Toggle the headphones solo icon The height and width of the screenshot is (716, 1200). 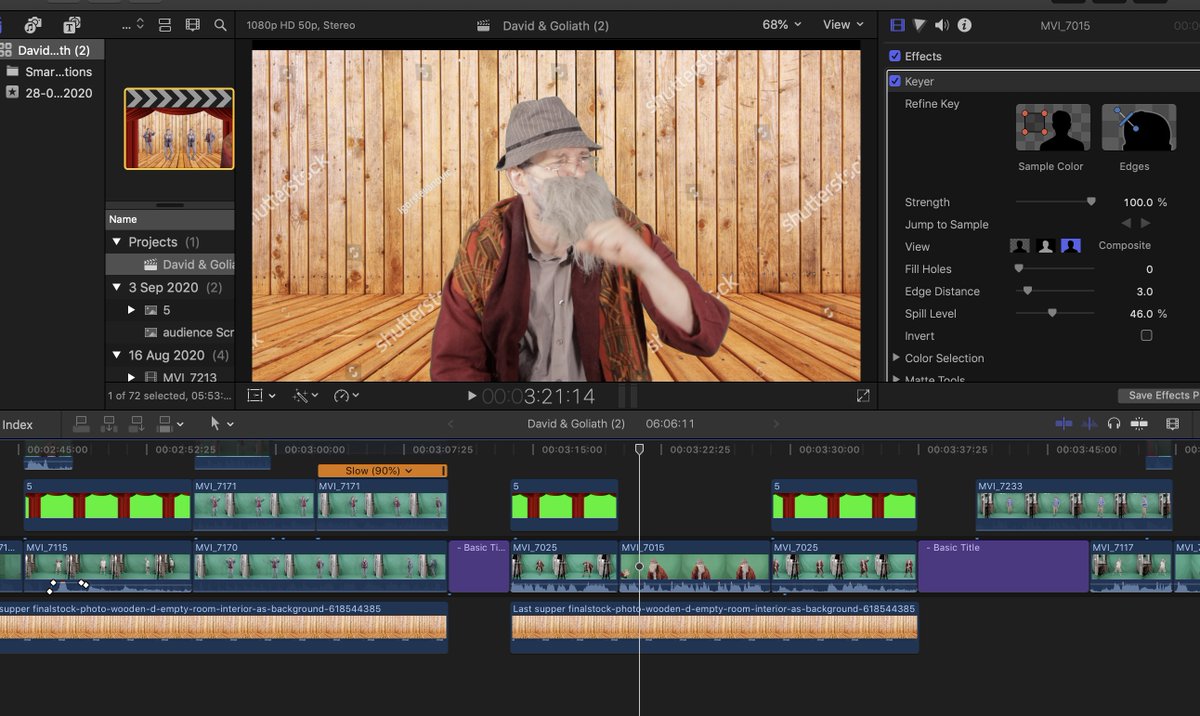(x=1114, y=424)
